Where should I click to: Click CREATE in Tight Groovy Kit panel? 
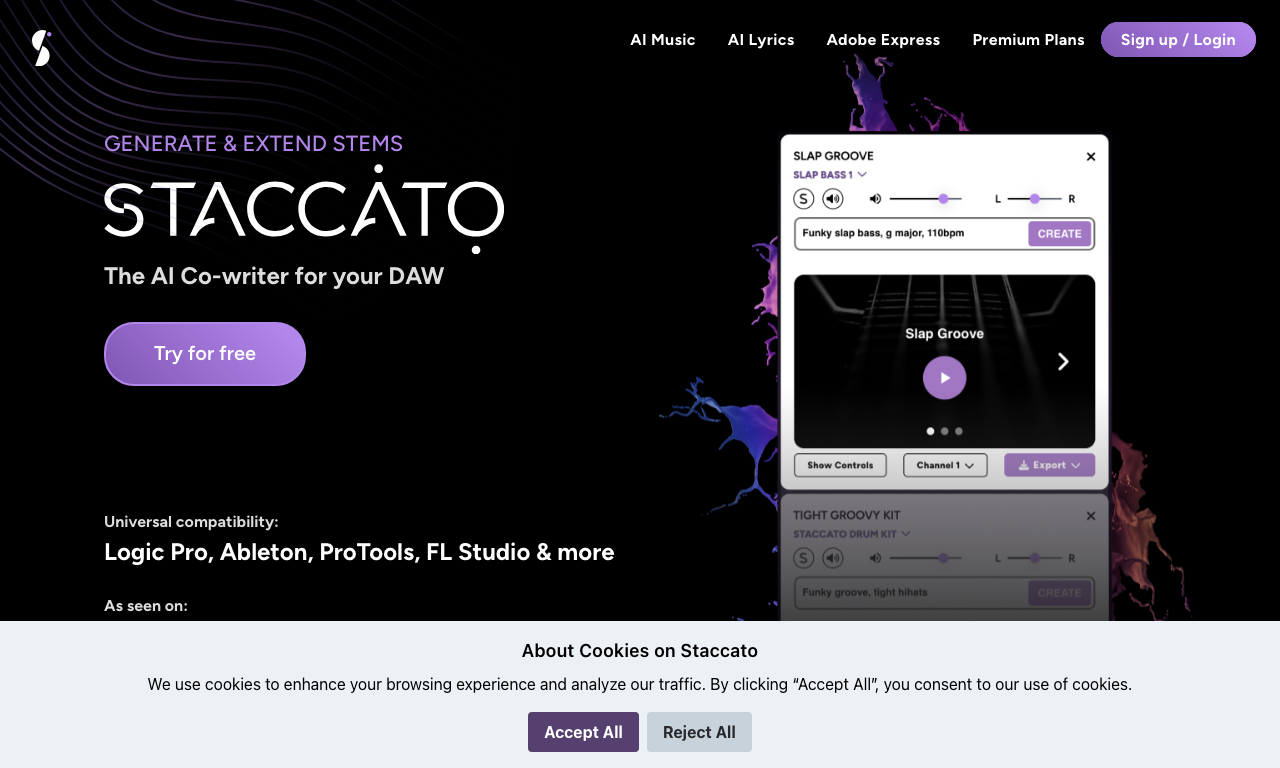1059,593
